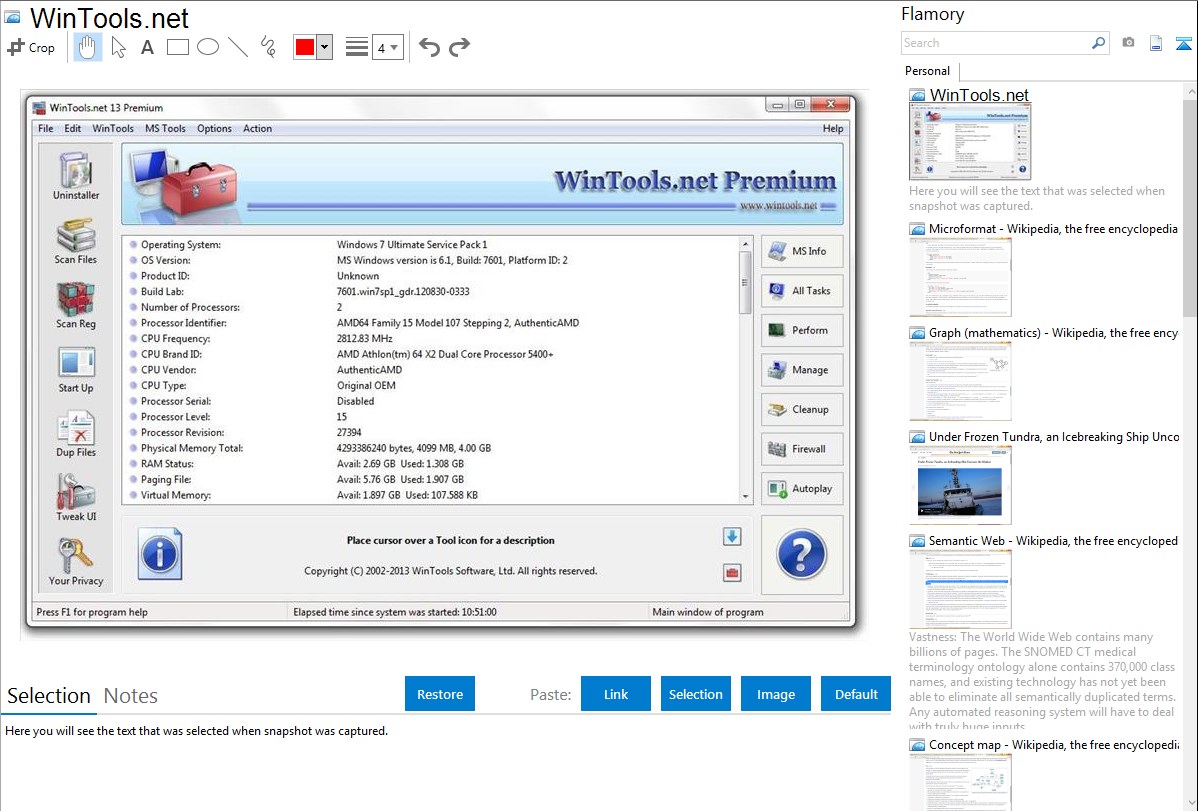
Task: Click the small red toolbox icon
Action: pos(732,573)
